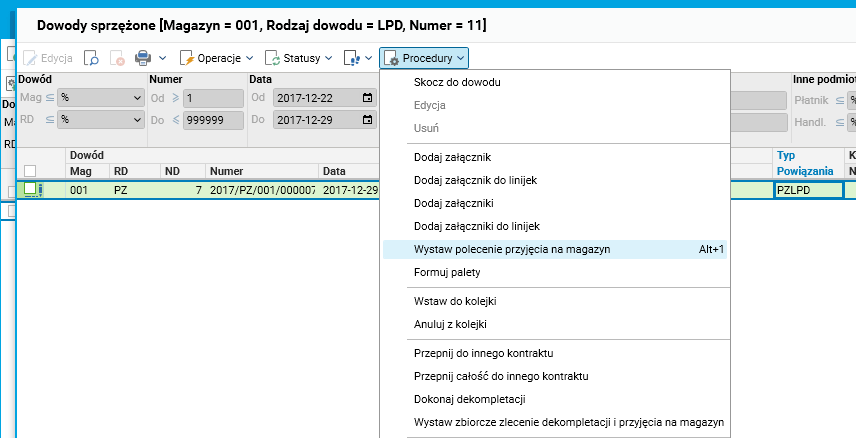Click the footsteps tracking document icon

pyautogui.click(x=352, y=58)
